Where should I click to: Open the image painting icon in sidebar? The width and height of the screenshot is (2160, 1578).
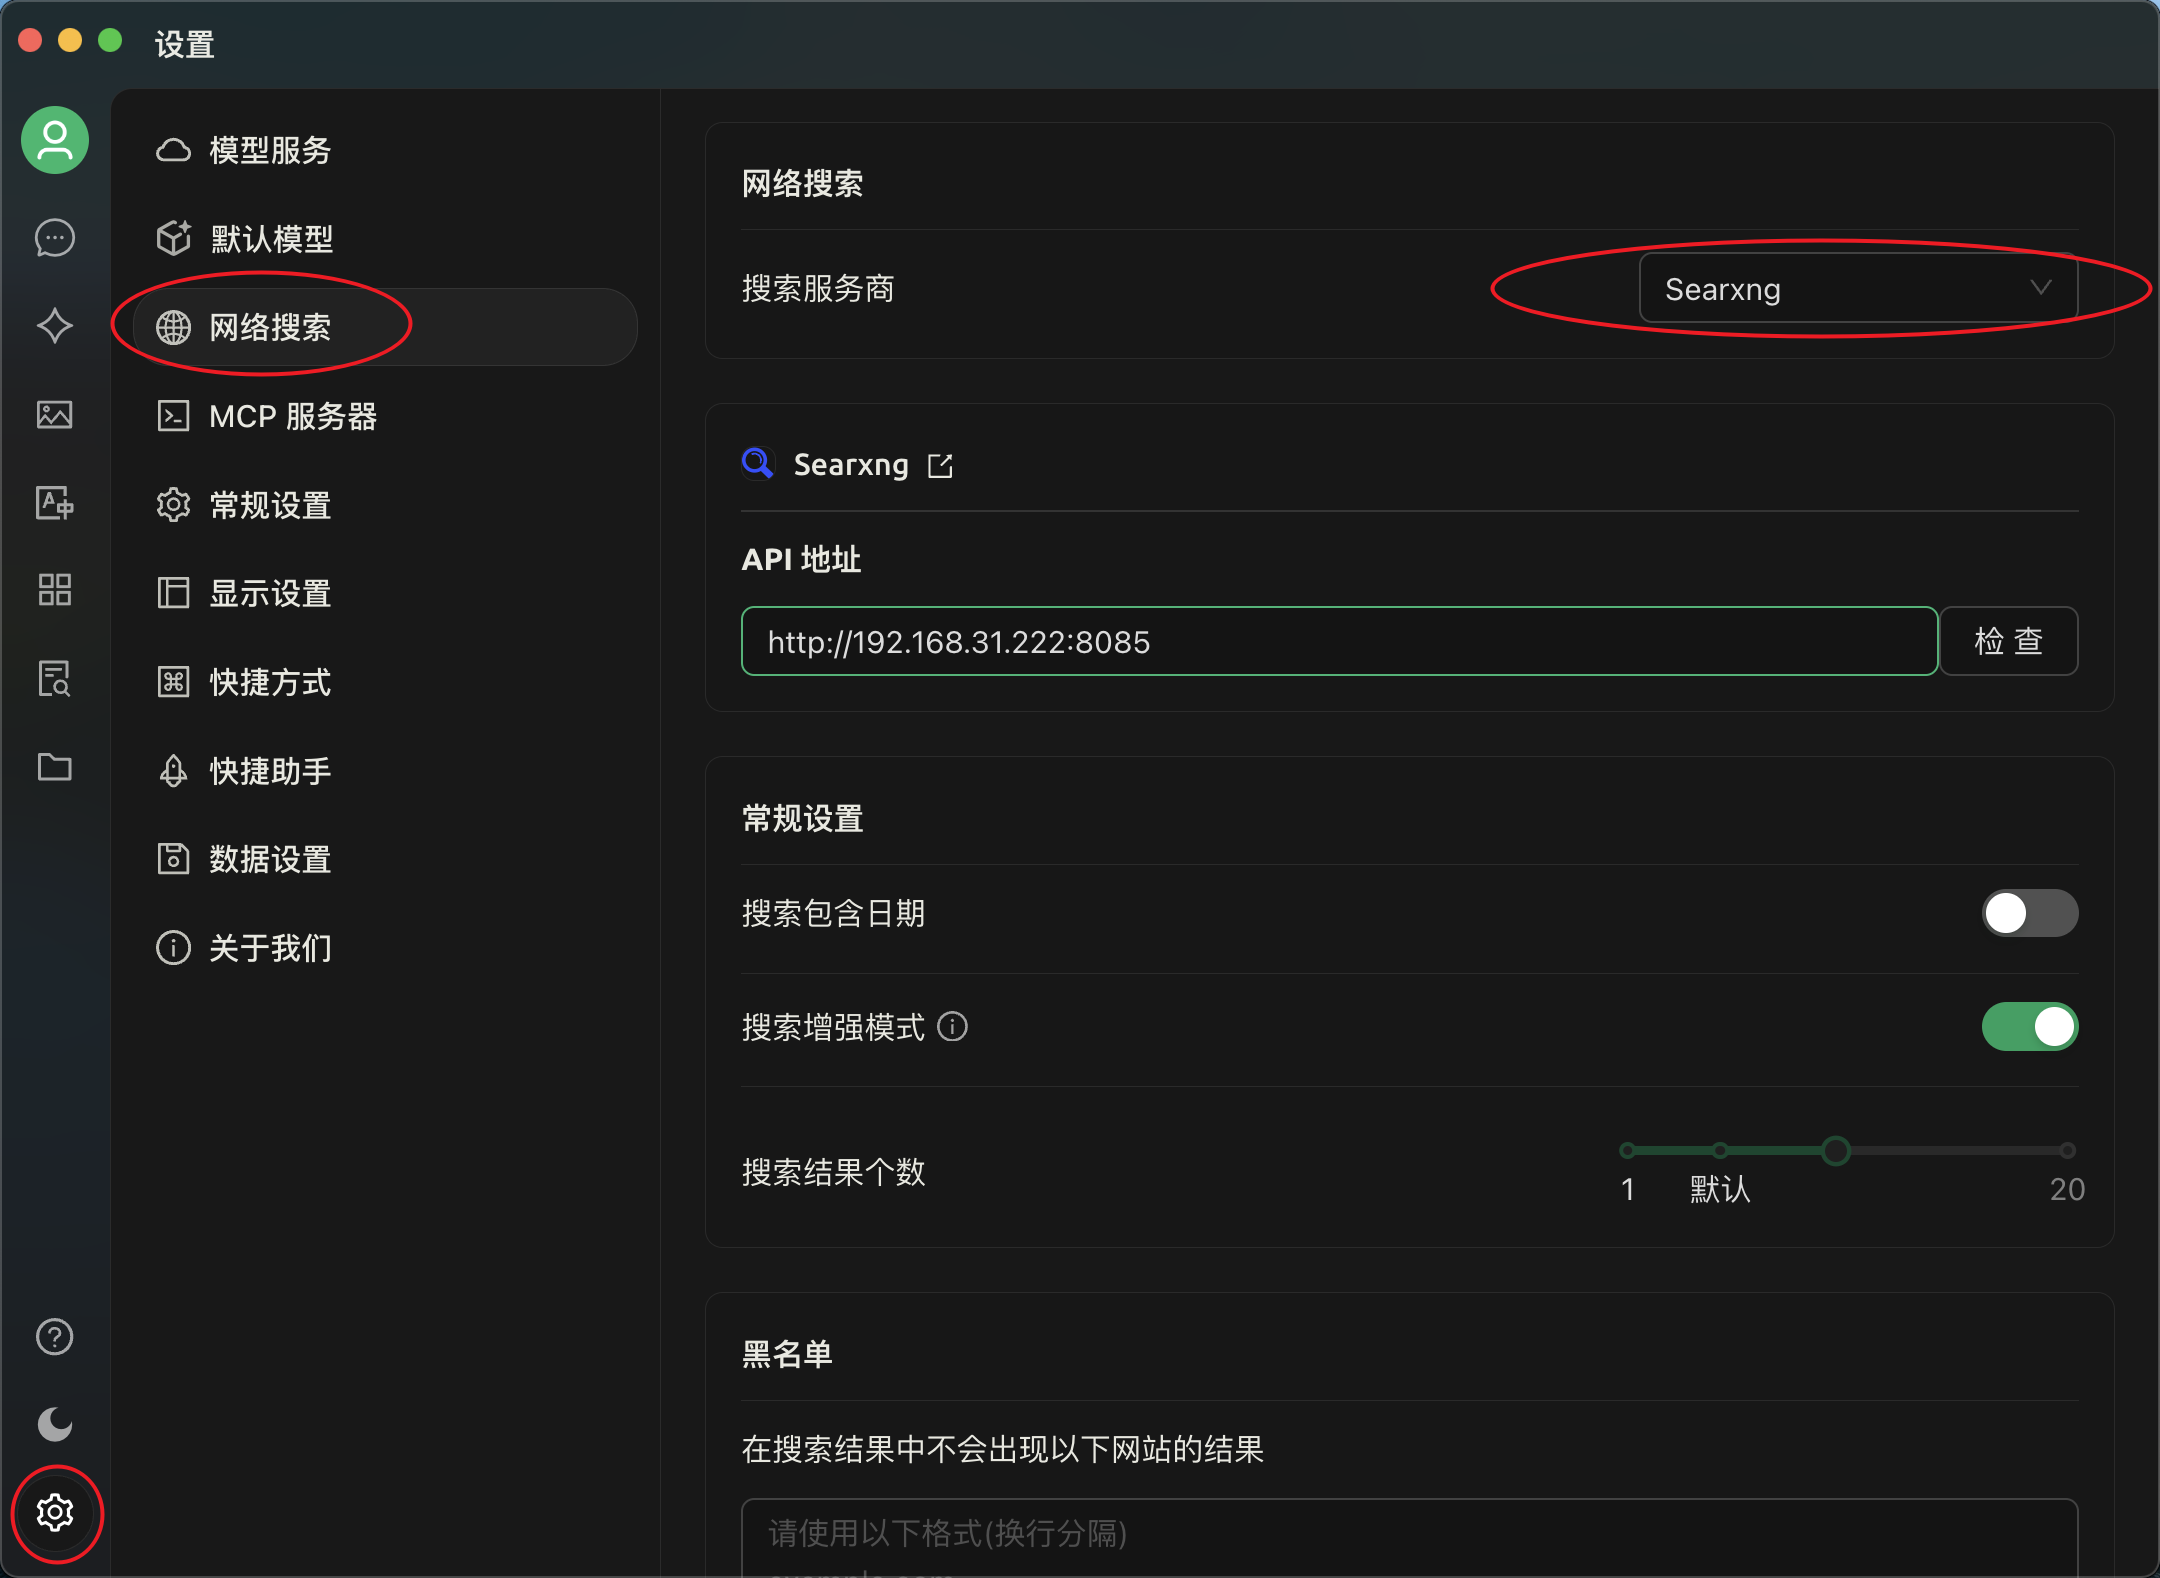55,414
